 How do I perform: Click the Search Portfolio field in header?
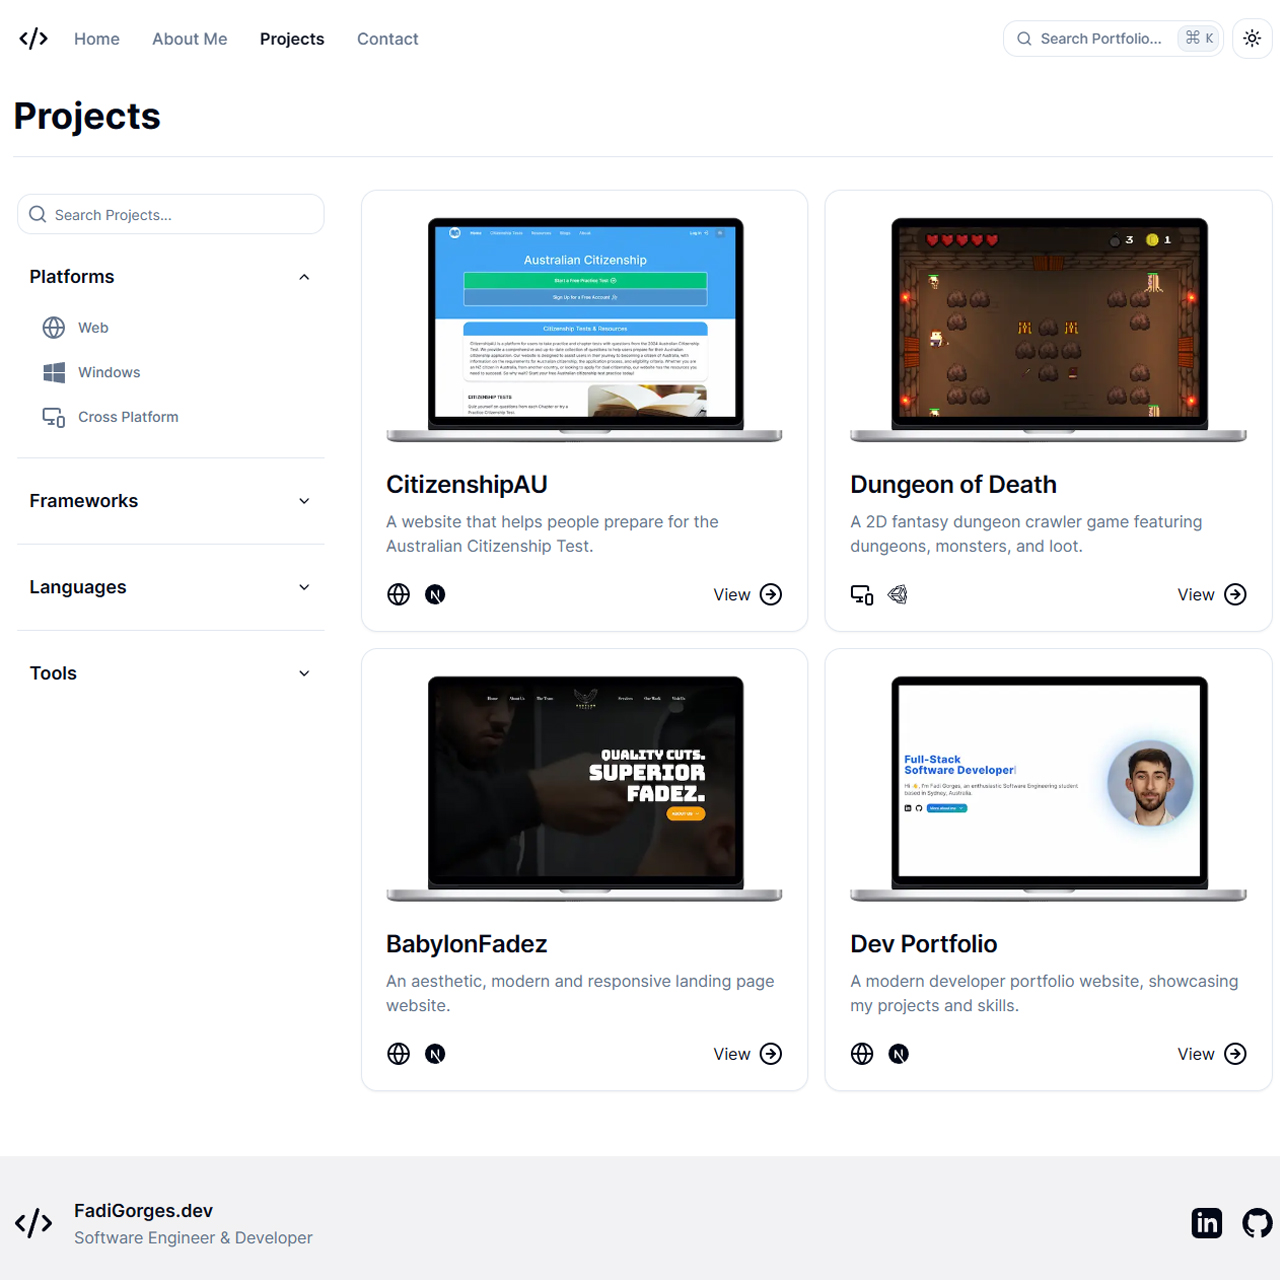tap(1113, 38)
